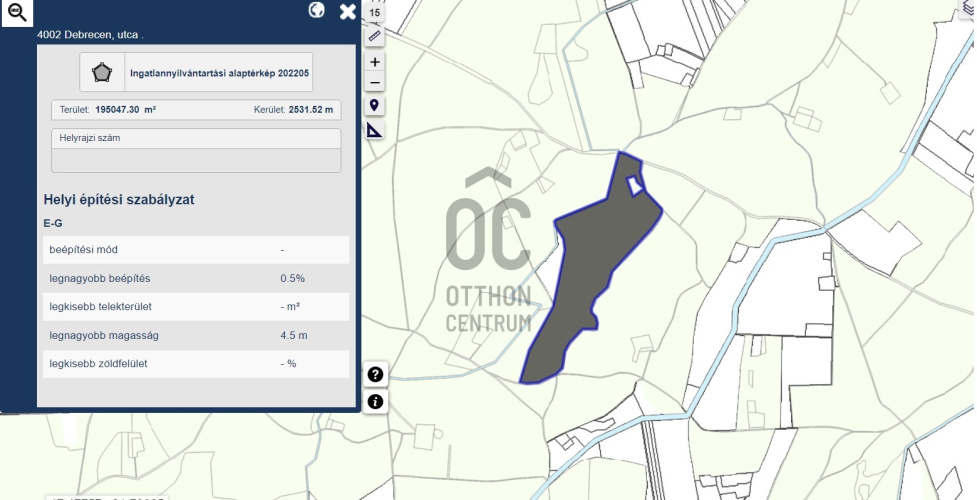
Task: Click the legnagyobb beépítés 0.5% row
Action: [x=196, y=278]
